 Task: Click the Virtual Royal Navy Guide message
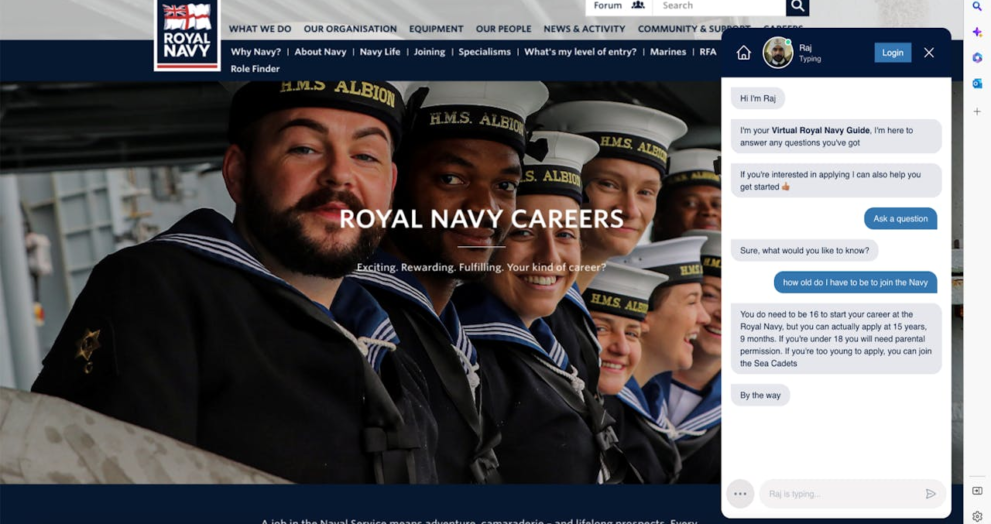(x=836, y=137)
